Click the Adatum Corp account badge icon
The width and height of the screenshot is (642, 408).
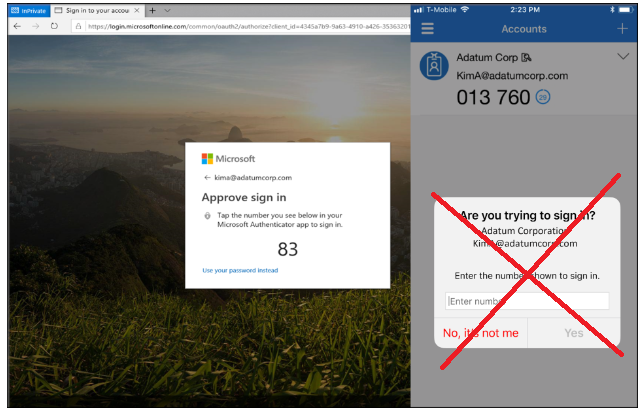click(x=434, y=66)
